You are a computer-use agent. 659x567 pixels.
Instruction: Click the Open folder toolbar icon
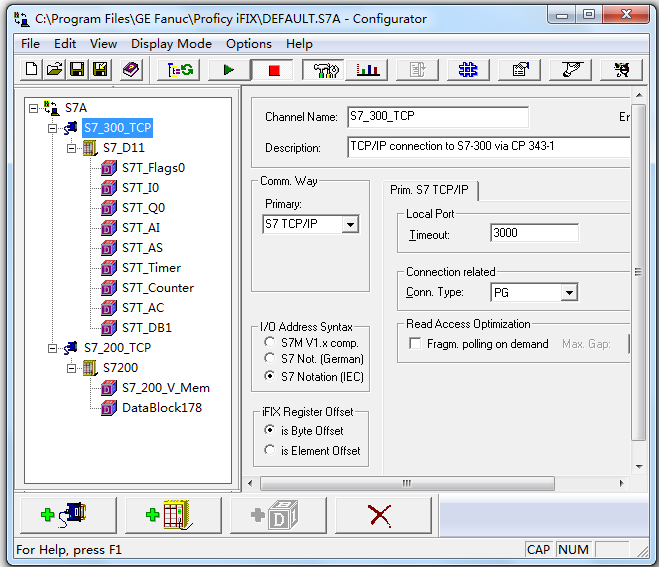coord(54,69)
